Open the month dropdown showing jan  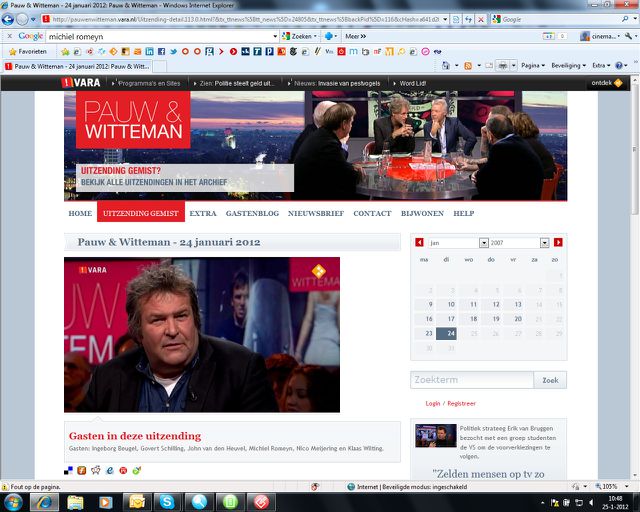484,243
